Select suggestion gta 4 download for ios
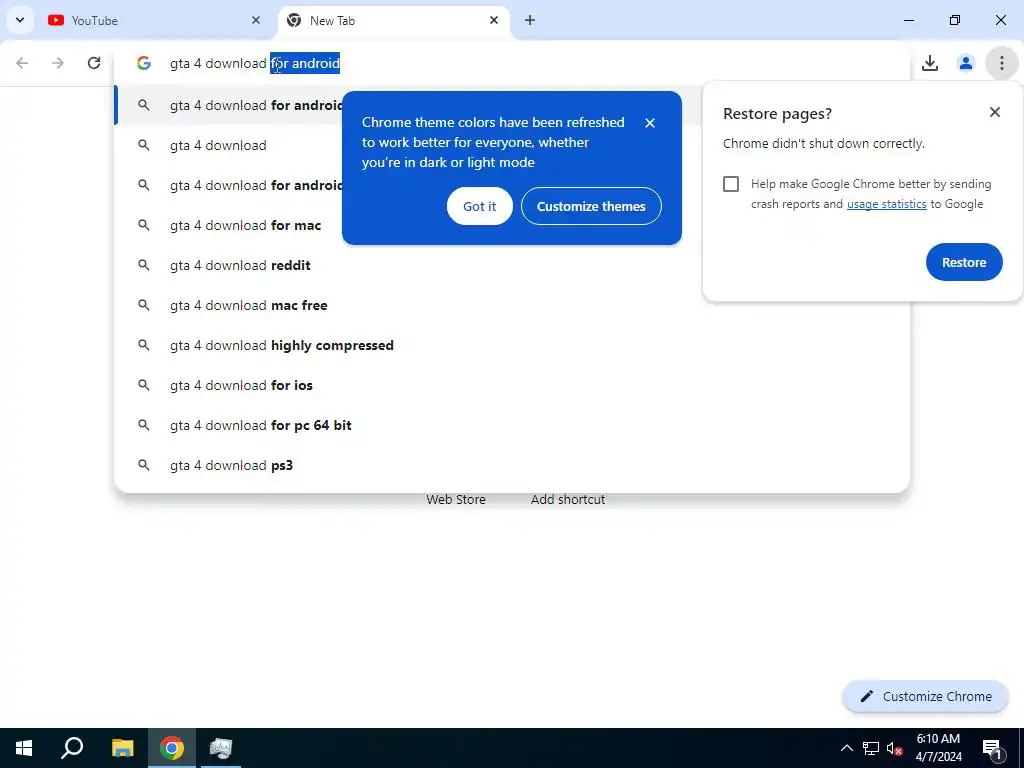The width and height of the screenshot is (1024, 768). pyautogui.click(x=512, y=385)
